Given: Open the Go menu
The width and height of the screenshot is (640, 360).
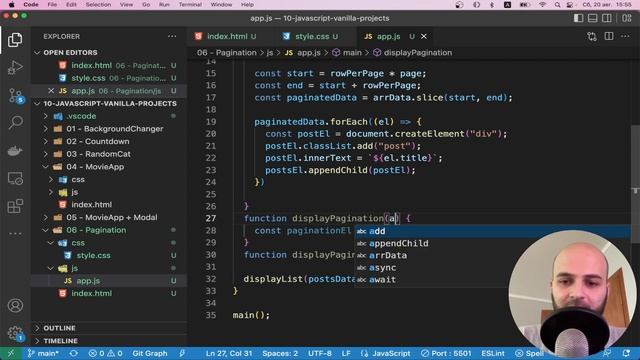Looking at the screenshot, I should (x=146, y=4).
